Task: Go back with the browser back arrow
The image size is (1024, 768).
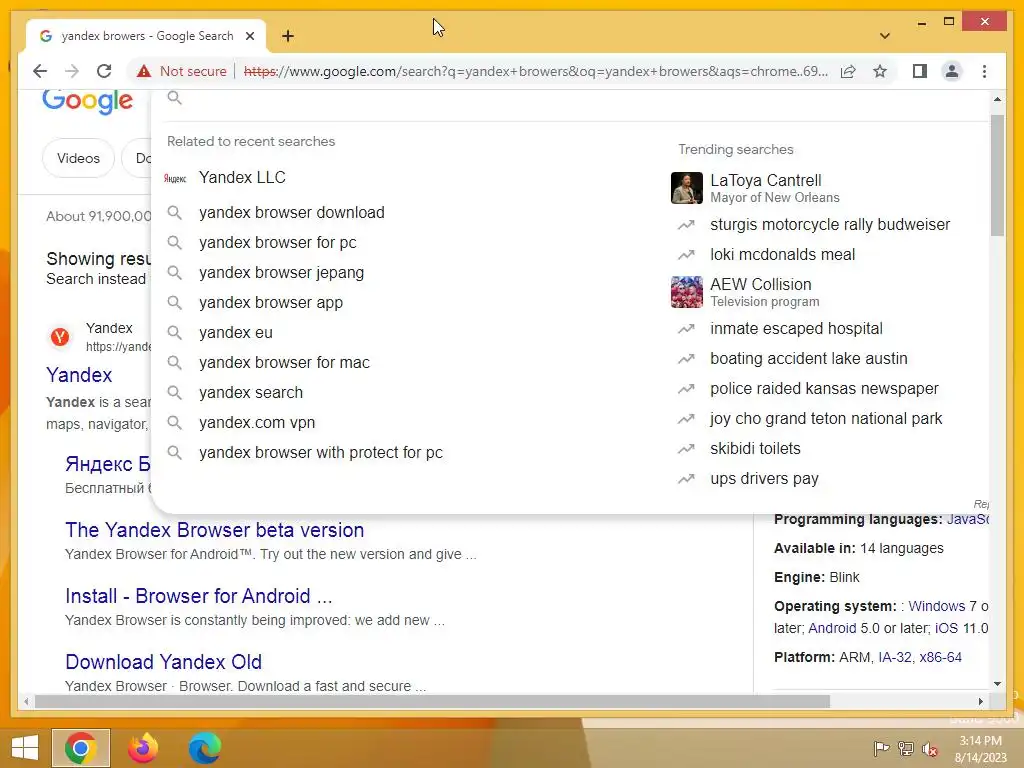Action: coord(40,71)
